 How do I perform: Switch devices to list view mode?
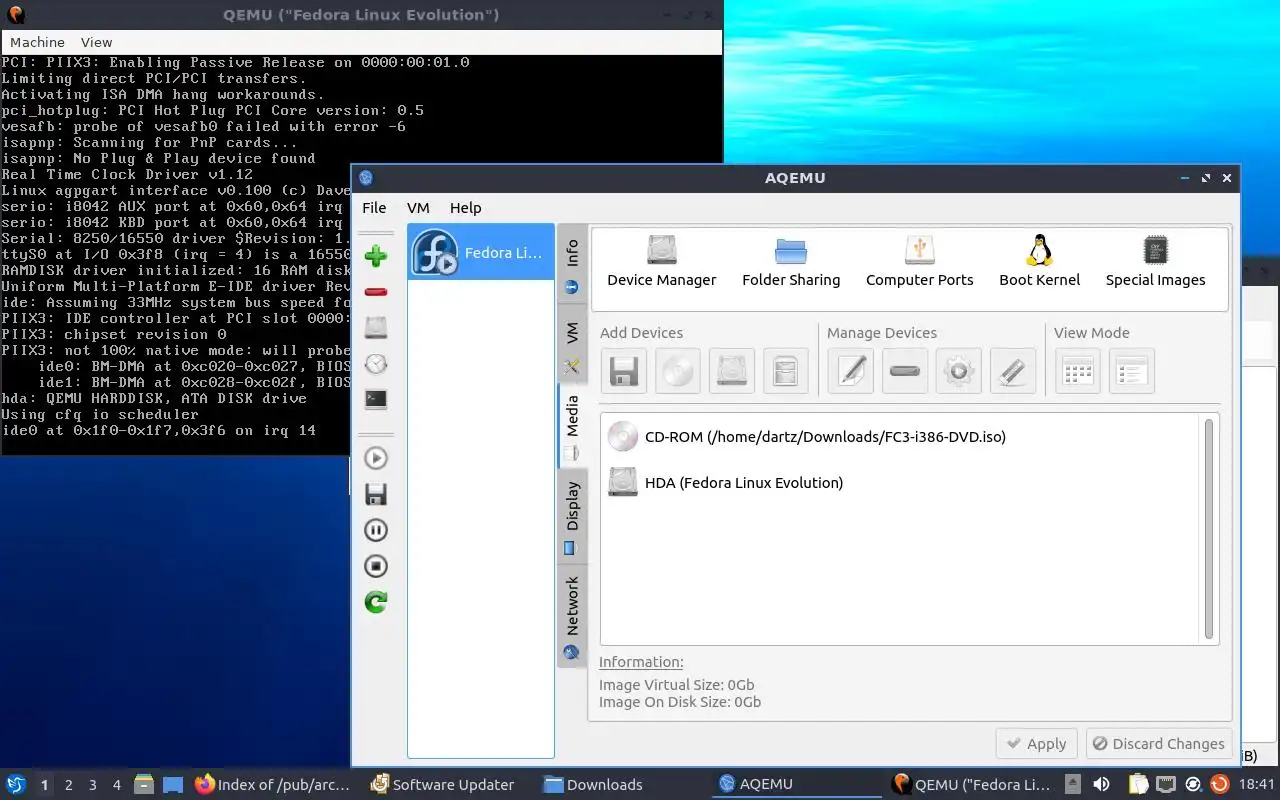[x=1132, y=371]
